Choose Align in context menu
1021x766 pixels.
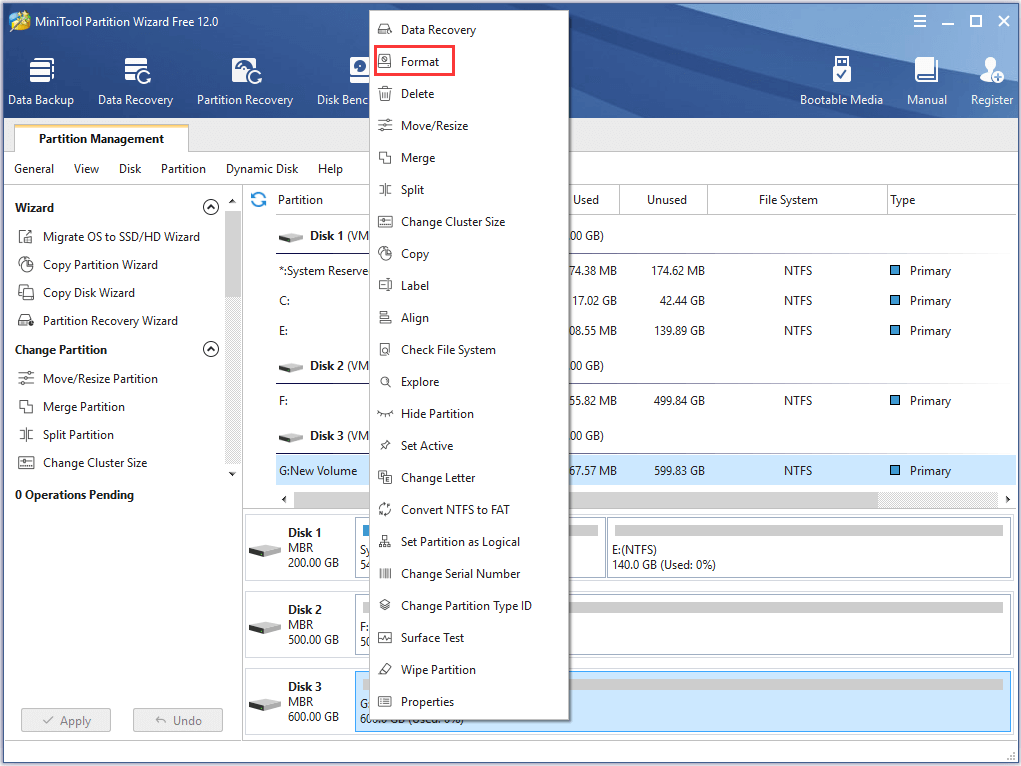(469, 317)
